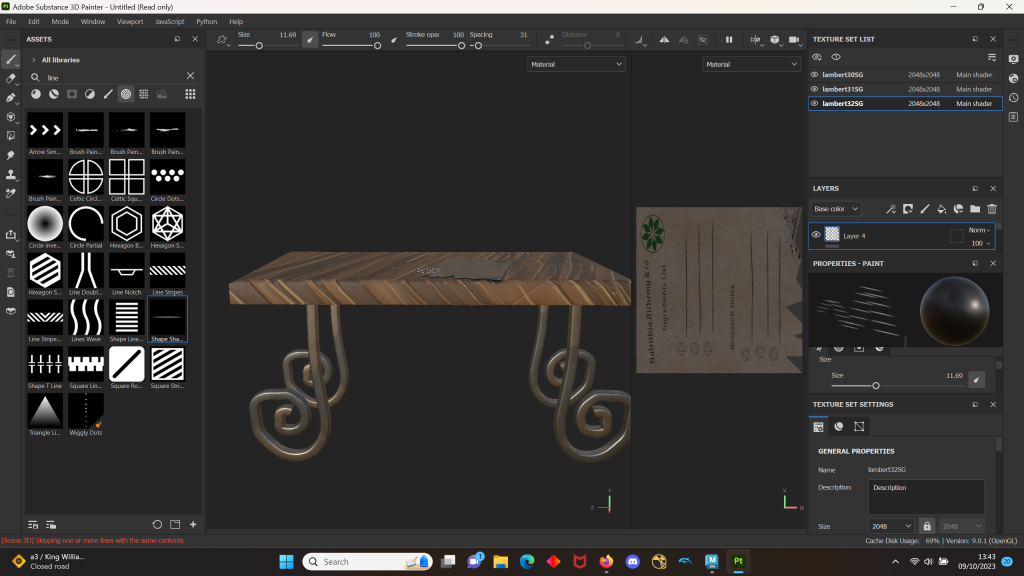Screen dimensions: 1024x576
Task: Open the Edit menu
Action: [x=34, y=22]
